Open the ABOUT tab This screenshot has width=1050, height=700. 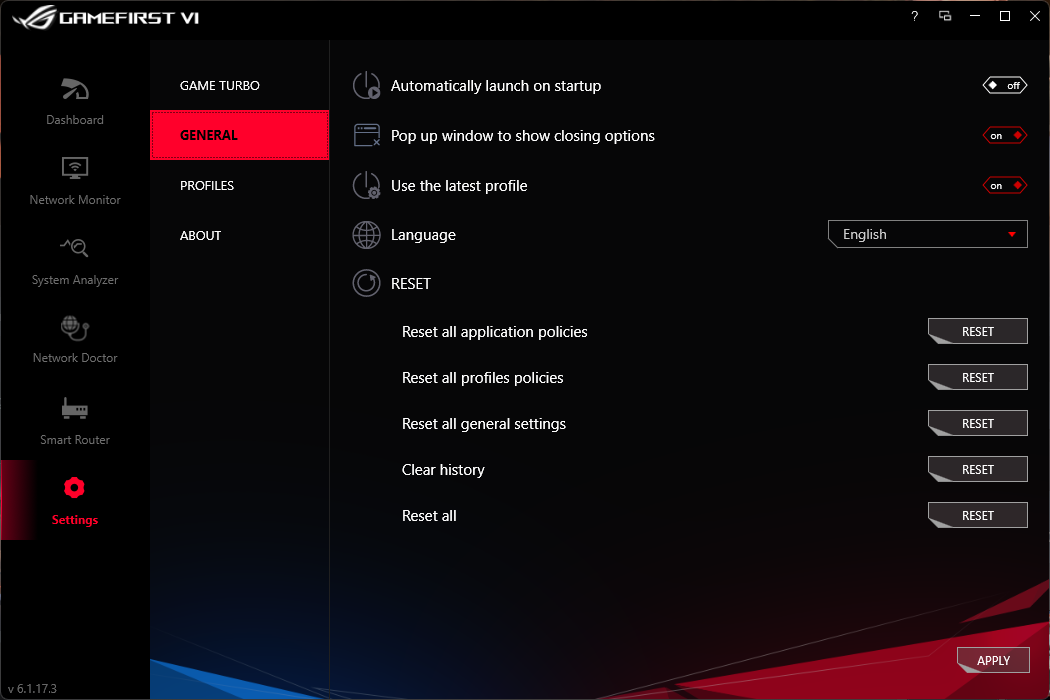[200, 236]
